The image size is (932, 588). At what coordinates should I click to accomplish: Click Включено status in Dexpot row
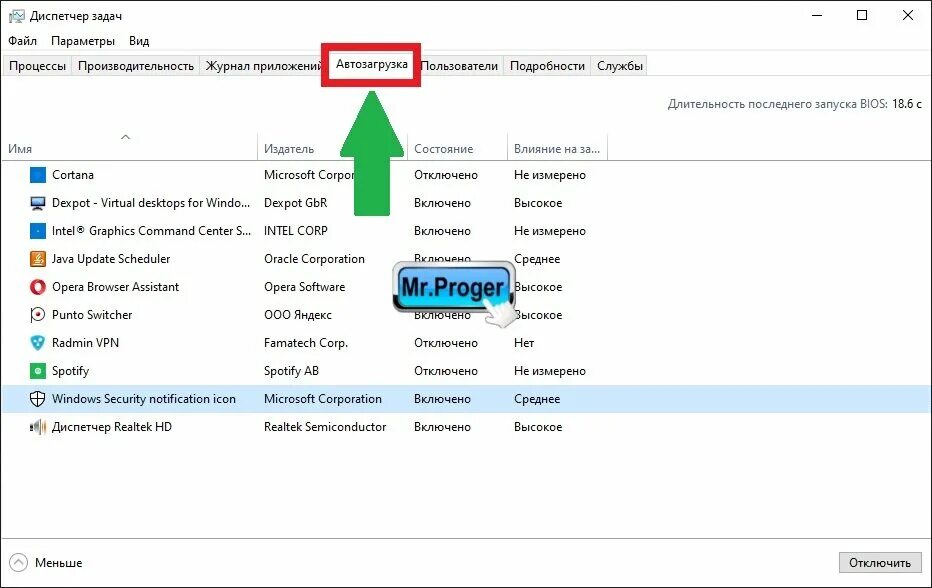tap(442, 203)
